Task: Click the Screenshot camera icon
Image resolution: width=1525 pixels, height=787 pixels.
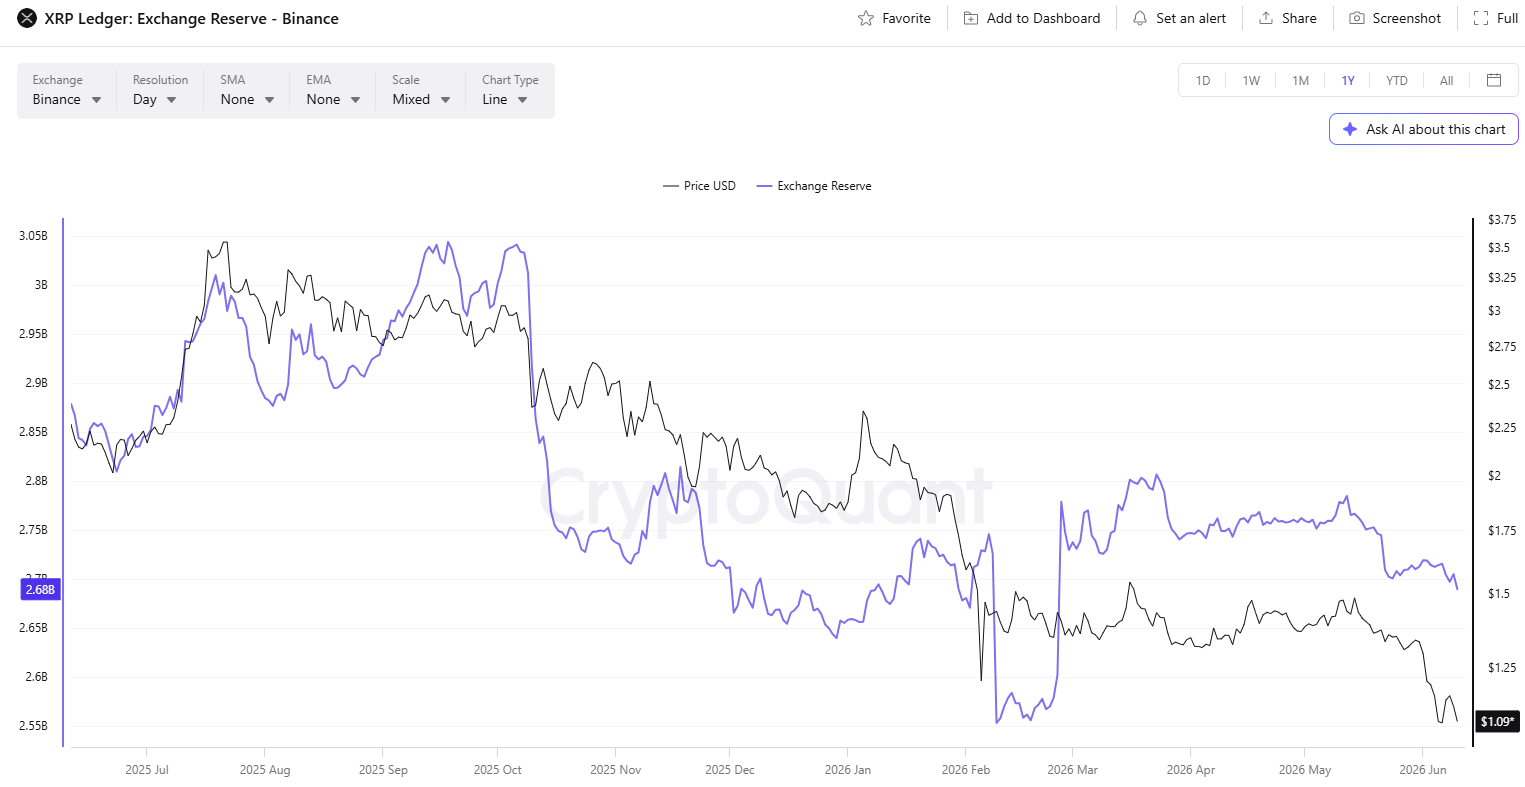Action: click(x=1357, y=18)
